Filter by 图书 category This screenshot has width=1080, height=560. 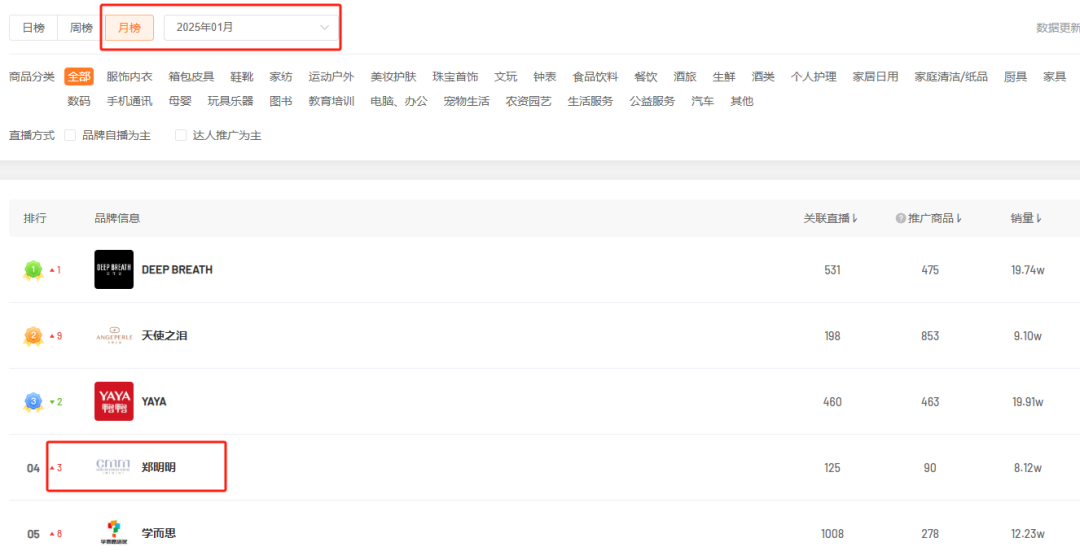(x=280, y=101)
